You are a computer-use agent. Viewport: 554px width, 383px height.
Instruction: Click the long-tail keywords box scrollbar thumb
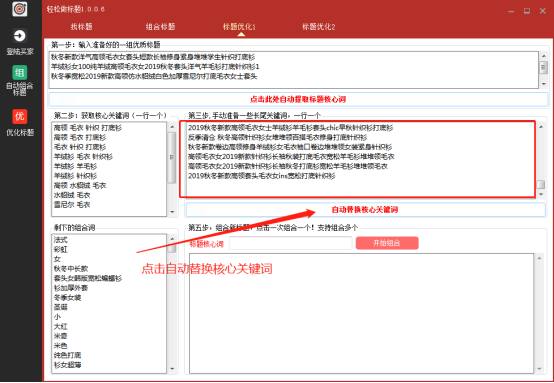click(541, 185)
